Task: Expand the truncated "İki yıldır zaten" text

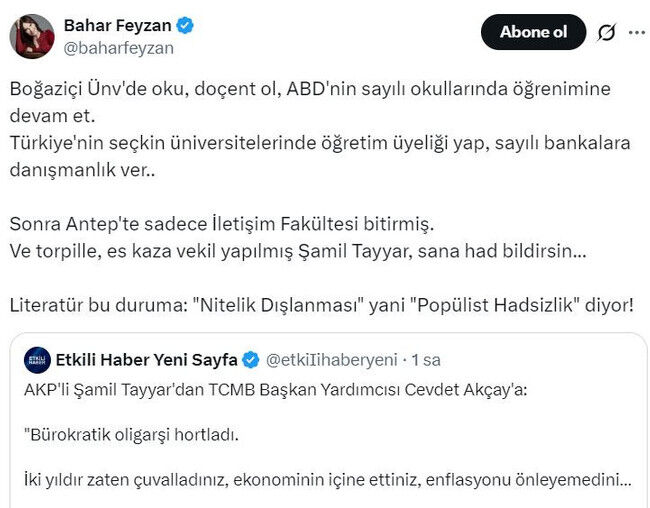Action: point(325,480)
